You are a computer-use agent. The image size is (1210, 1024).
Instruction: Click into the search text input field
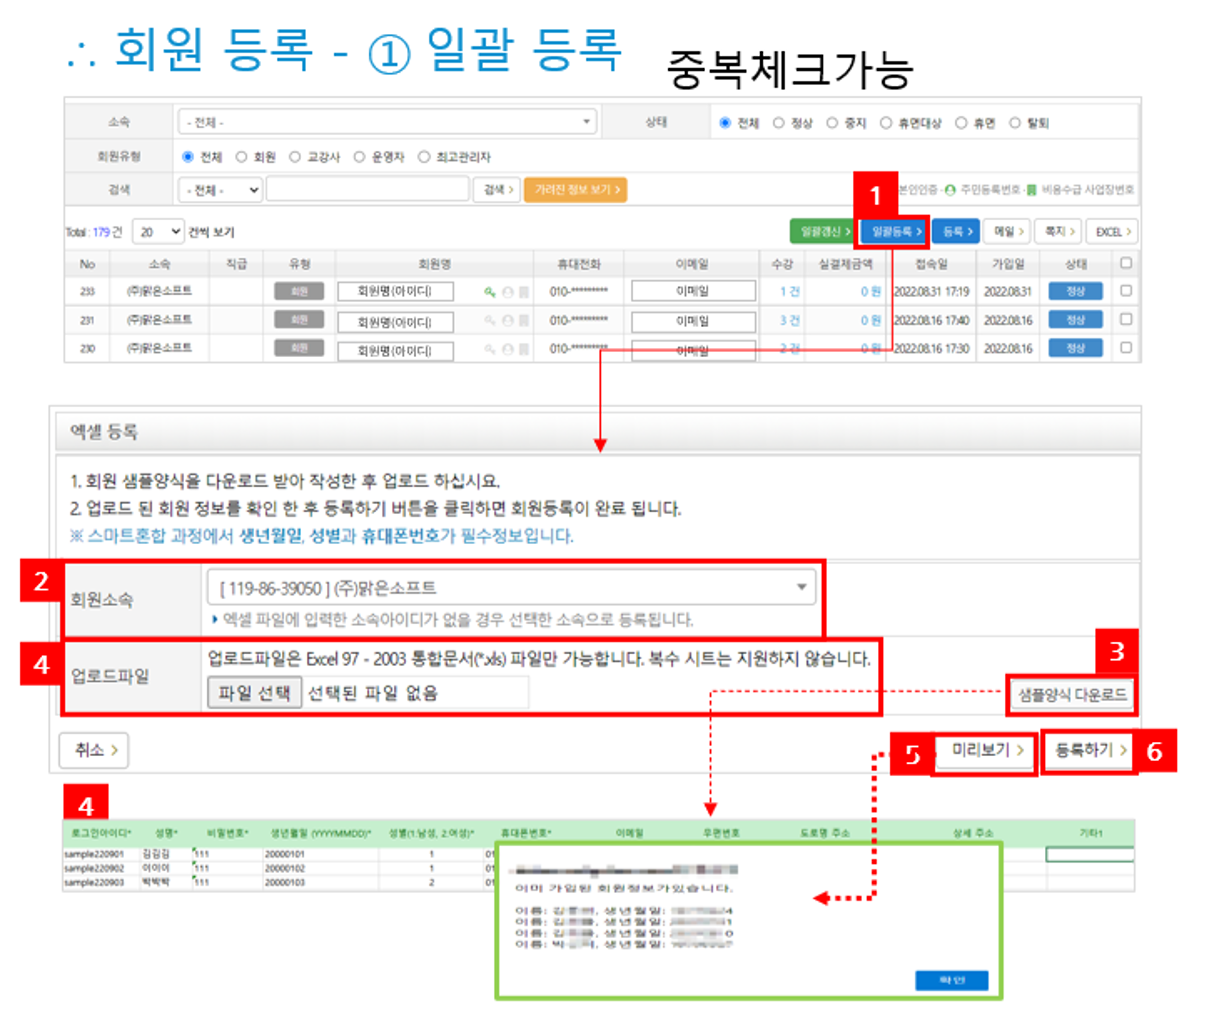point(367,189)
